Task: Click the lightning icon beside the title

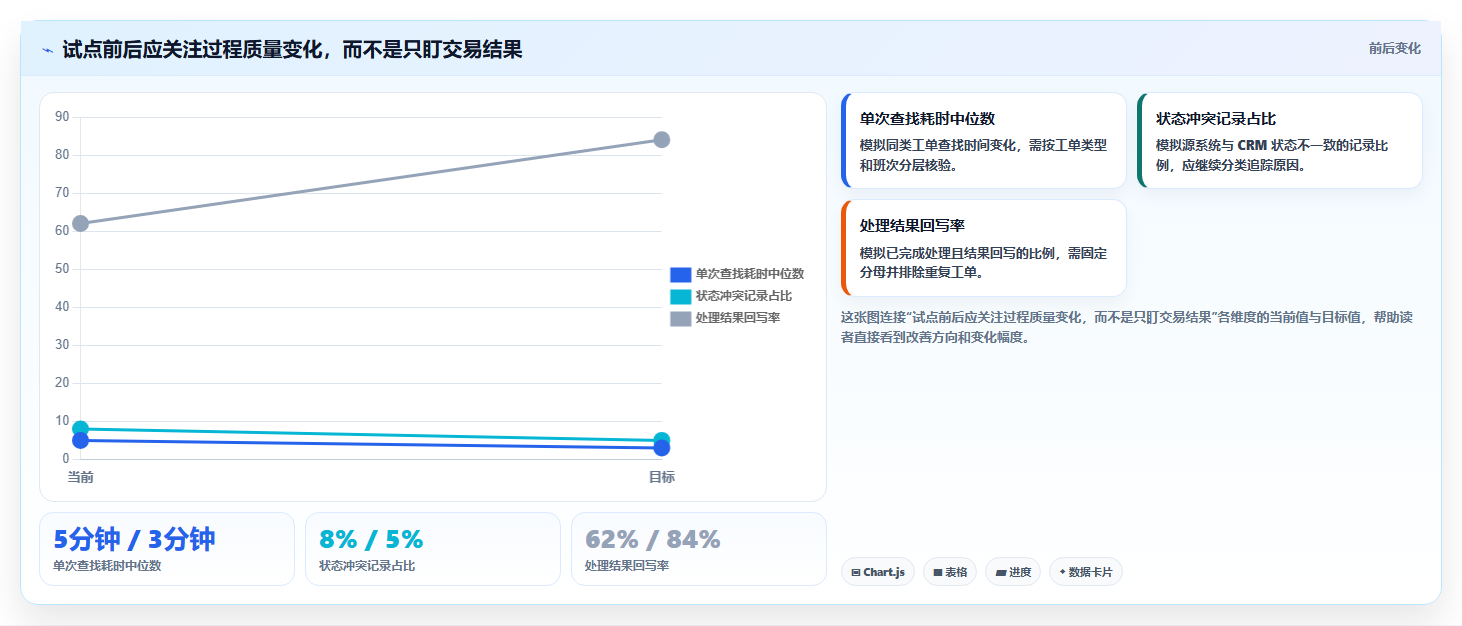Action: [x=47, y=50]
